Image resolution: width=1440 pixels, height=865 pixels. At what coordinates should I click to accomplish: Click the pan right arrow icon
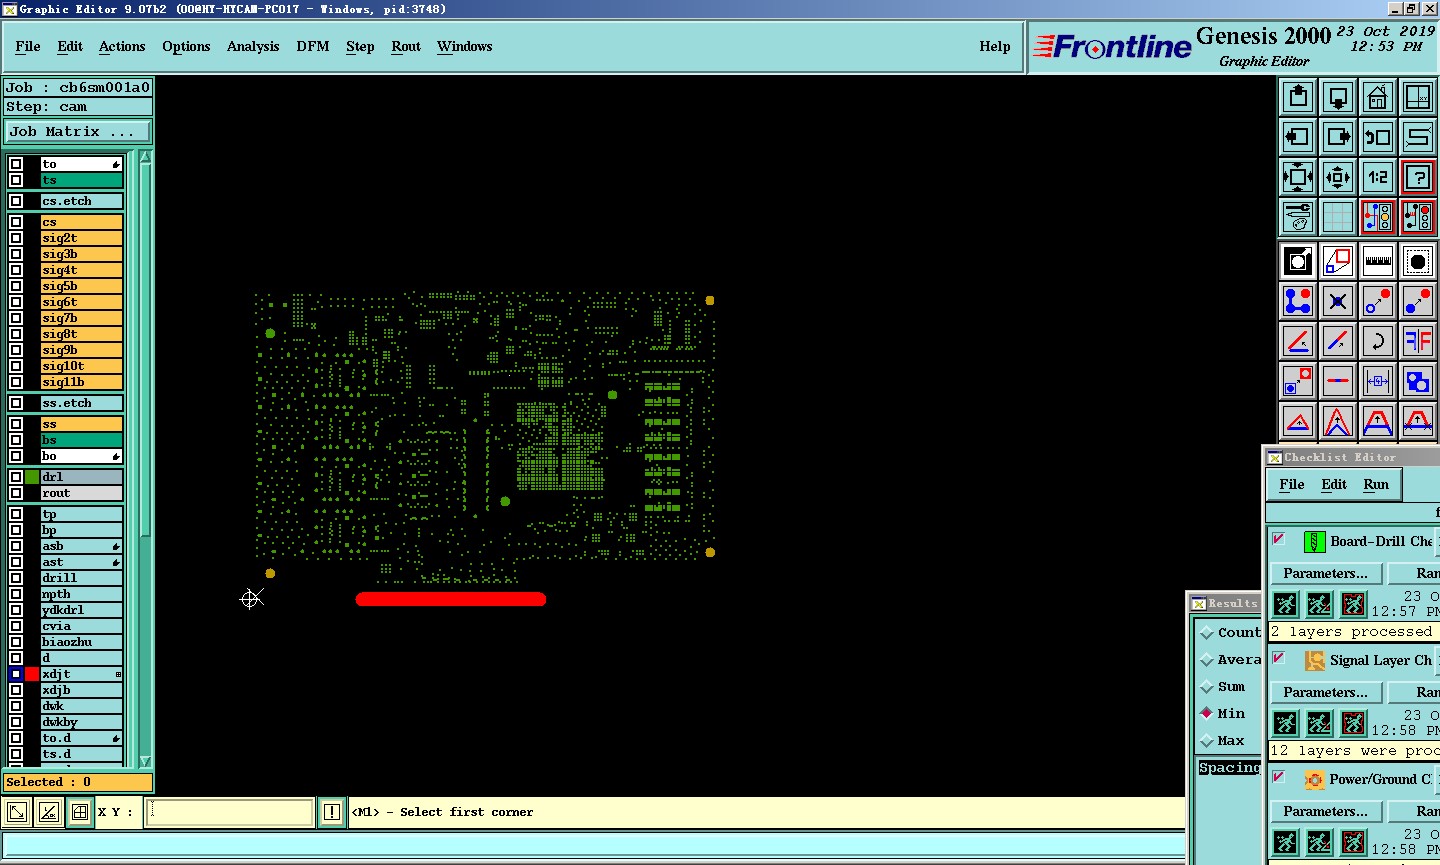tap(1338, 137)
